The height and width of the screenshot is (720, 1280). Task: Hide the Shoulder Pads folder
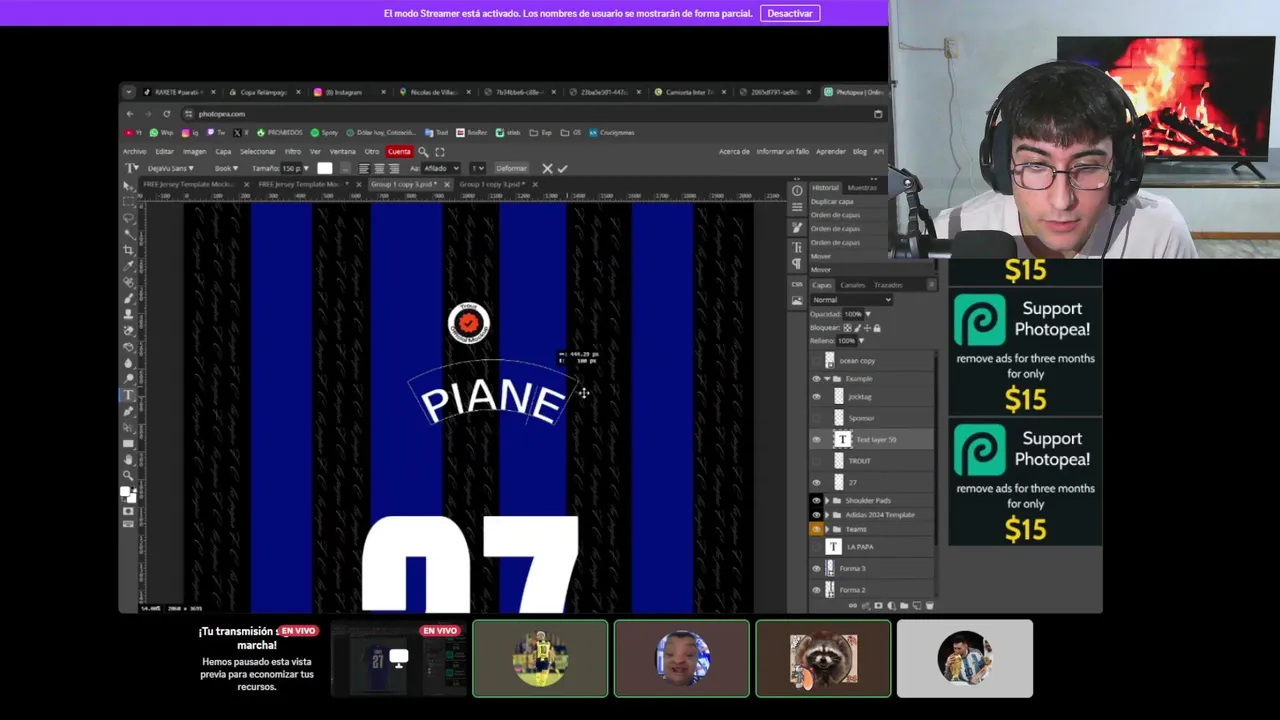click(x=816, y=500)
